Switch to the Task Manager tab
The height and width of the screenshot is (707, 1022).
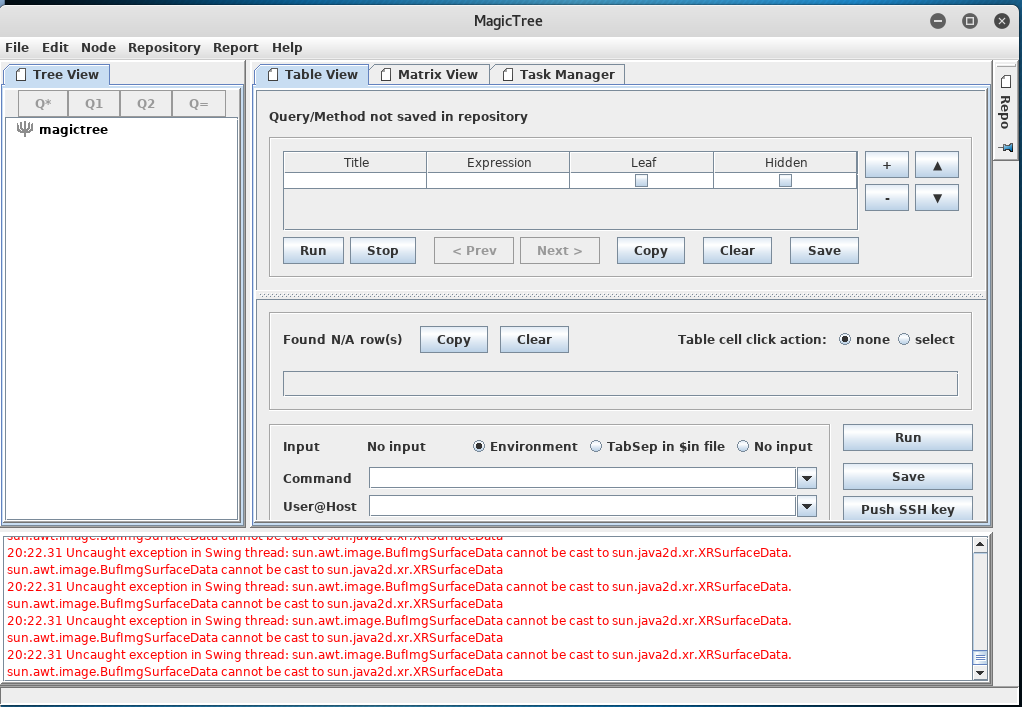point(558,74)
